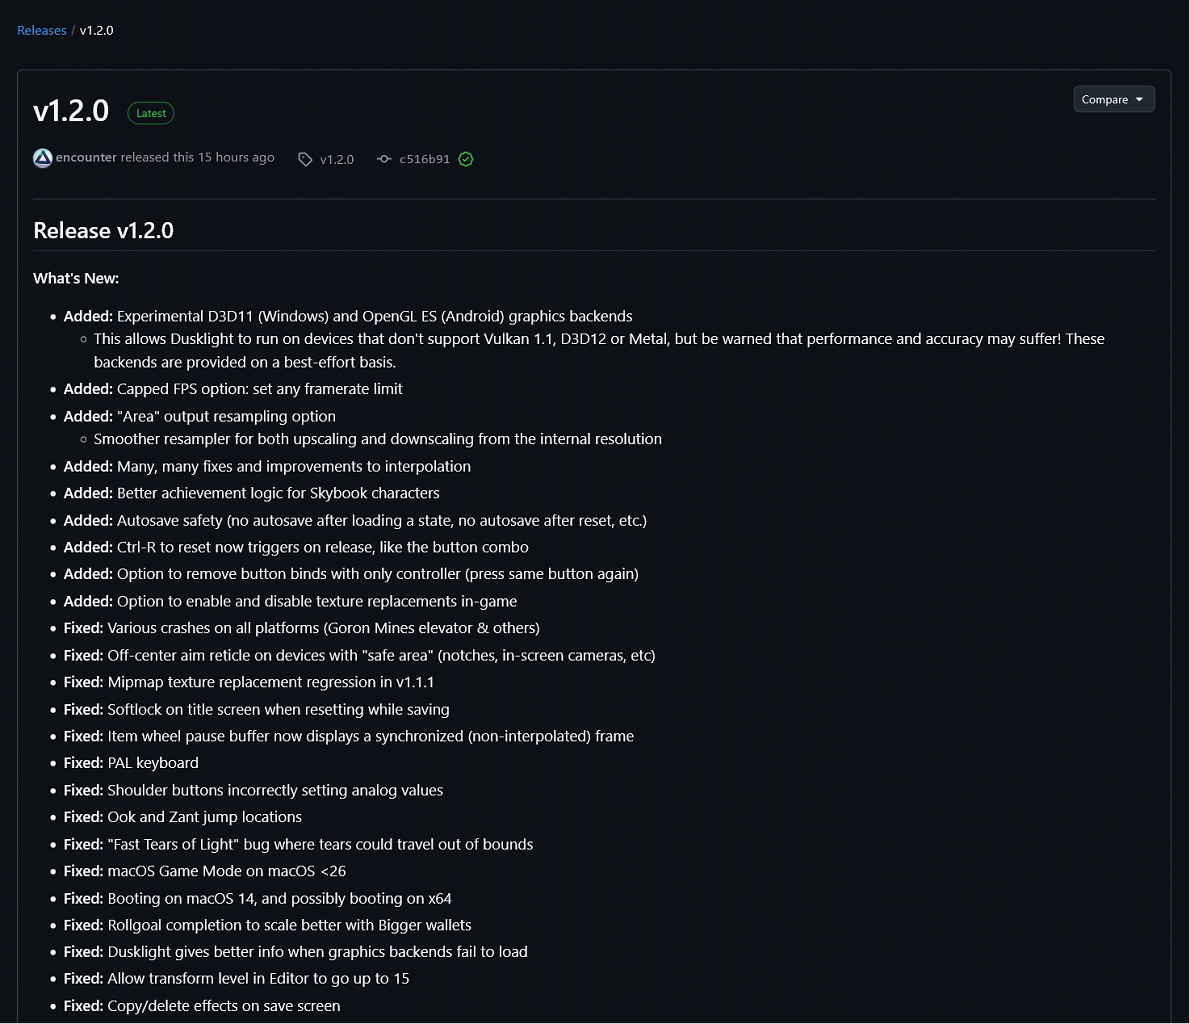Image resolution: width=1190 pixels, height=1024 pixels.
Task: Click 'Copy/delete effects on save screen' line
Action: (202, 1006)
